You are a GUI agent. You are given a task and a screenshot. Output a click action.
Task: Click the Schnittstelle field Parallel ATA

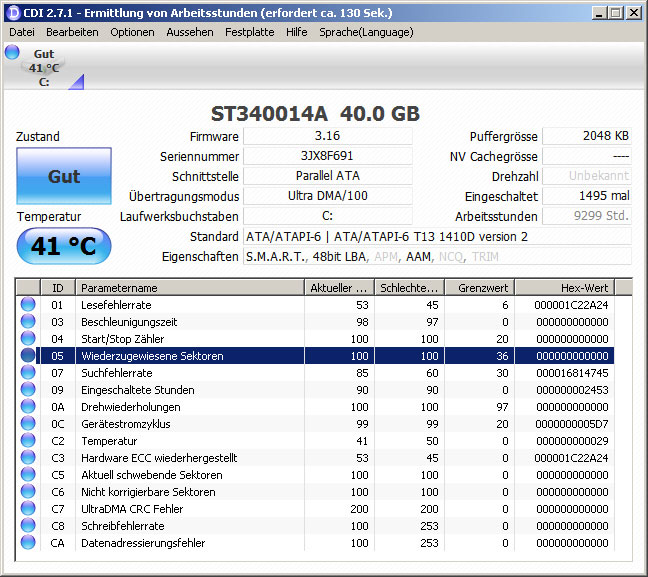tap(328, 176)
